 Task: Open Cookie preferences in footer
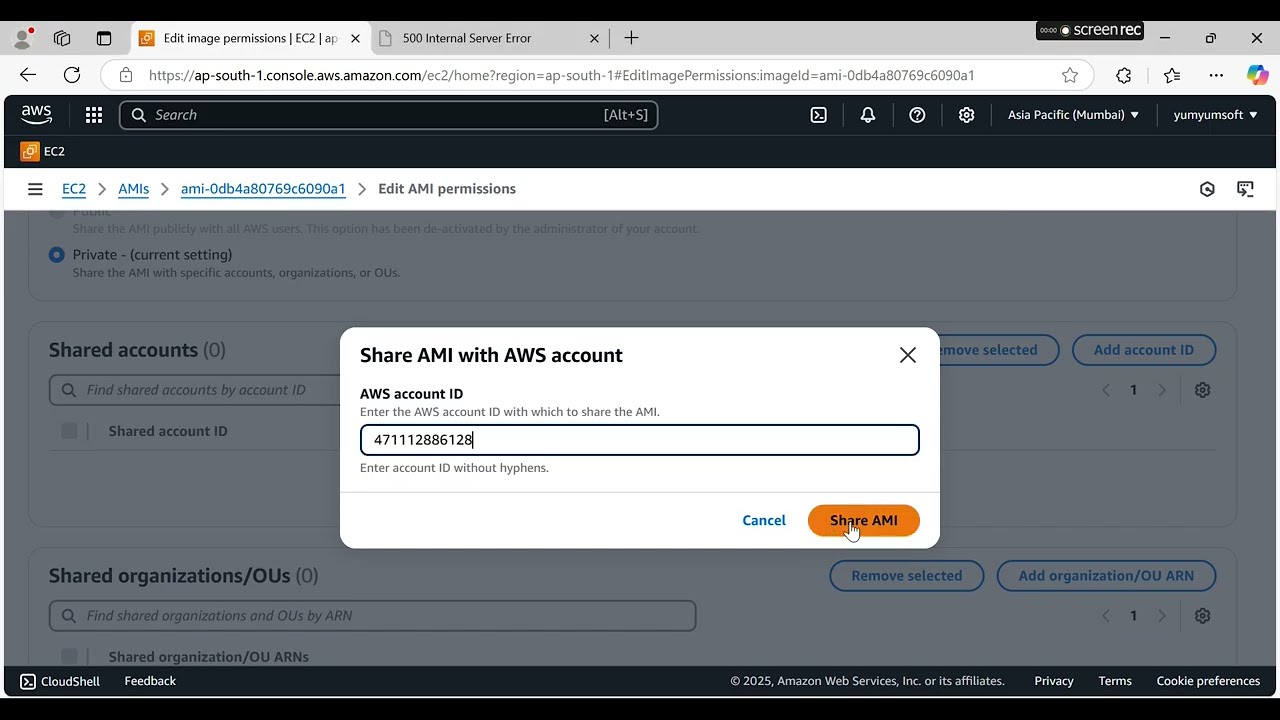coord(1208,681)
